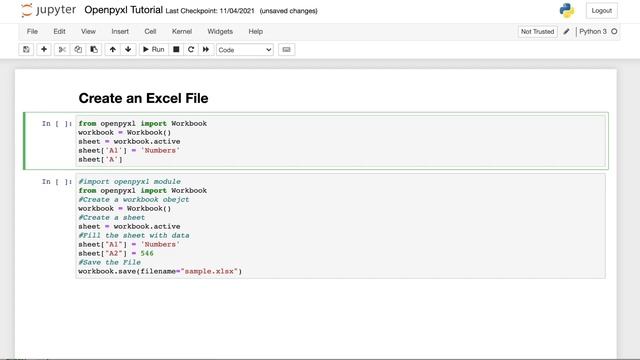Click the (unsaved changes) status text

(289, 11)
